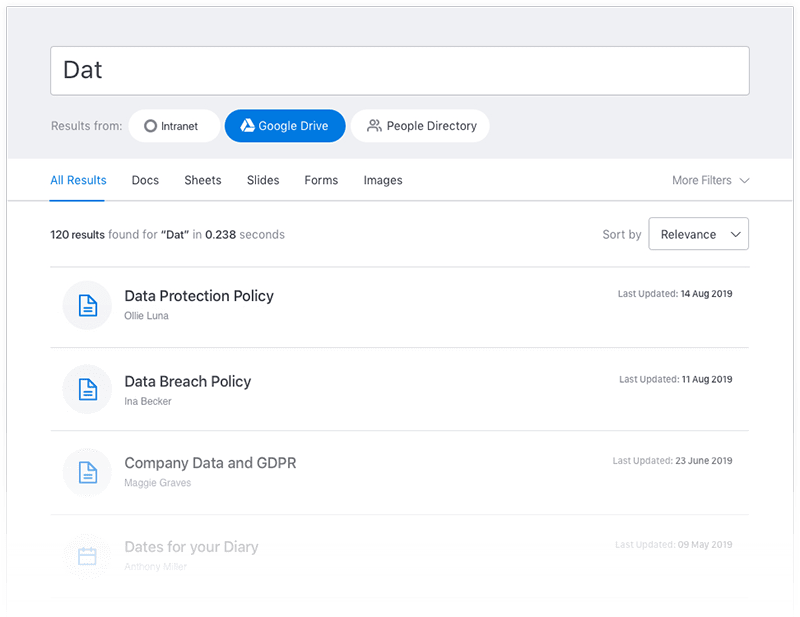Toggle the People Directory results source
800x617 pixels.
coord(420,126)
